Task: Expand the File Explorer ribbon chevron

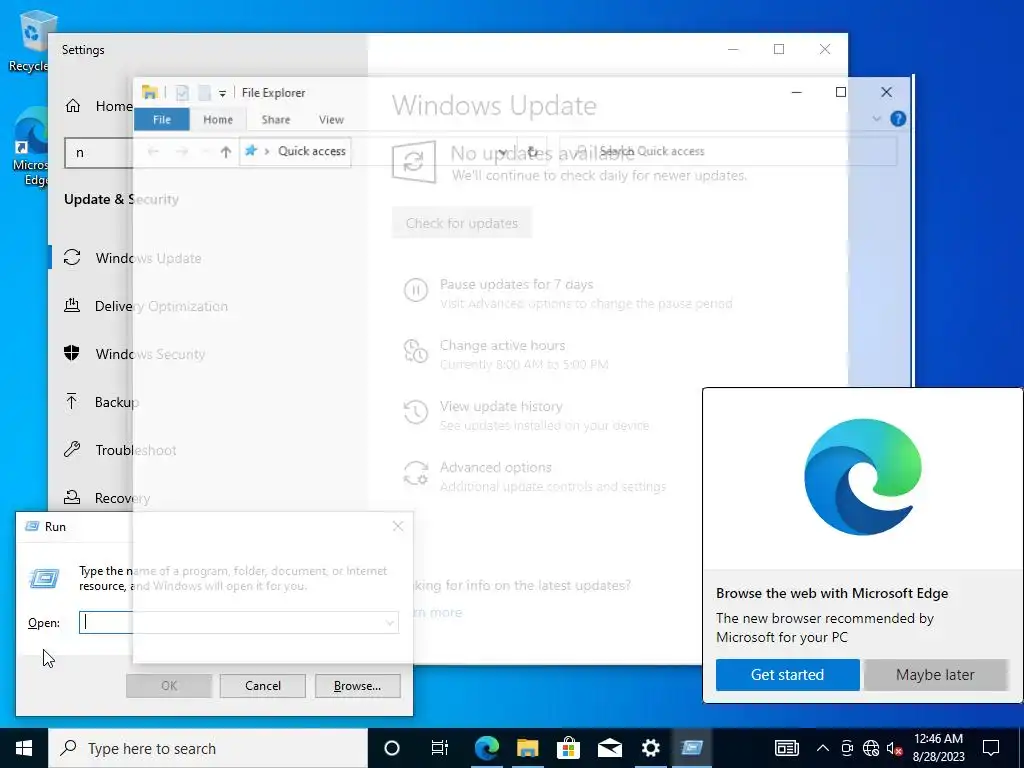Action: pyautogui.click(x=876, y=119)
